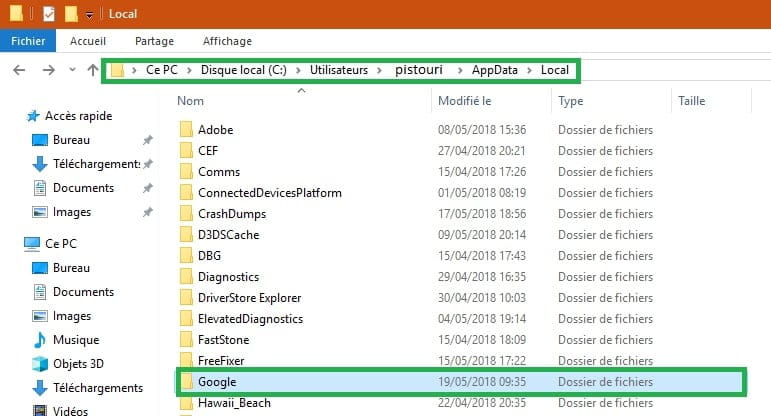Viewport: 771px width, 416px height.
Task: Go up one folder level arrow
Action: pos(92,70)
